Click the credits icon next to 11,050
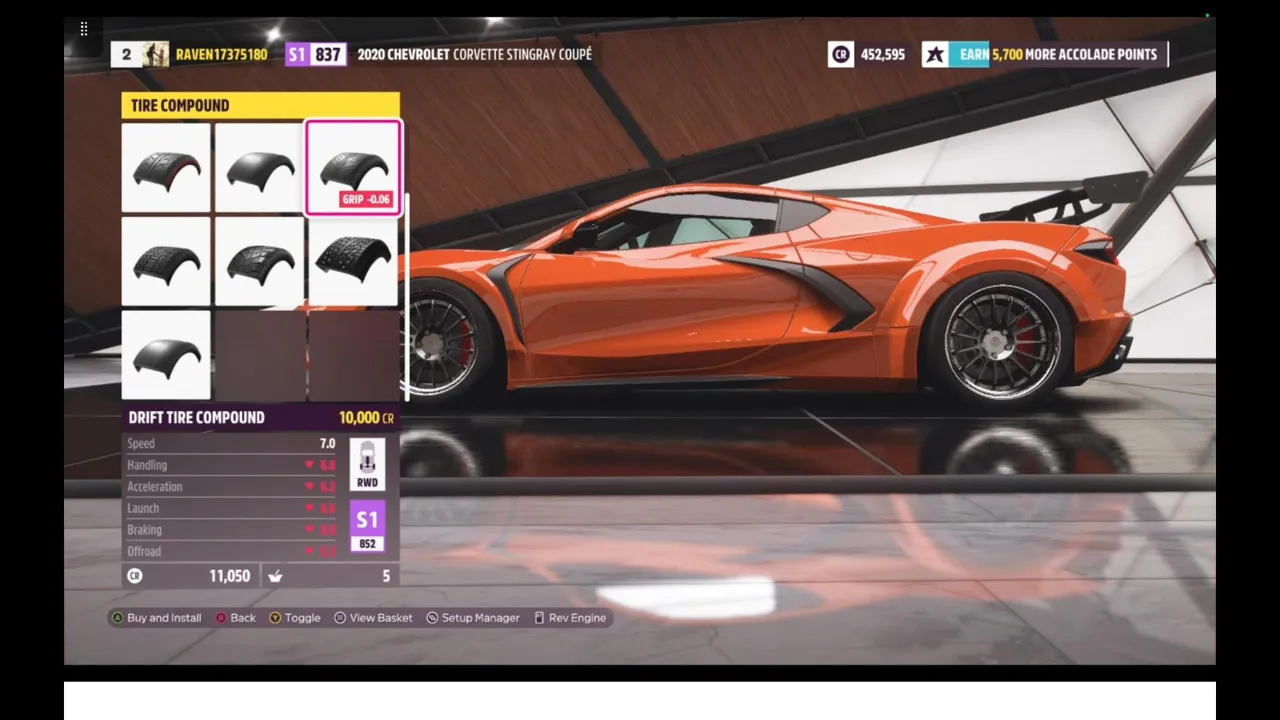Image resolution: width=1280 pixels, height=720 pixels. pos(135,576)
